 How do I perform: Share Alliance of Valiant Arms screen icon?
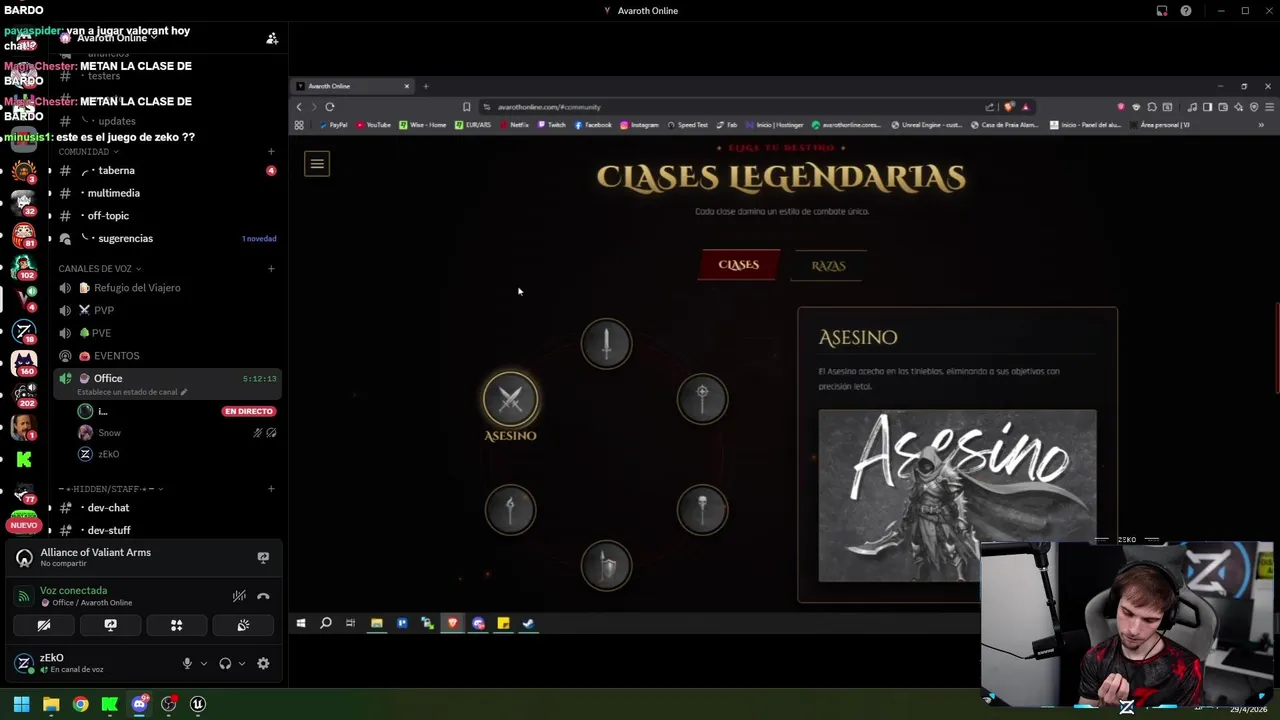[x=263, y=558]
